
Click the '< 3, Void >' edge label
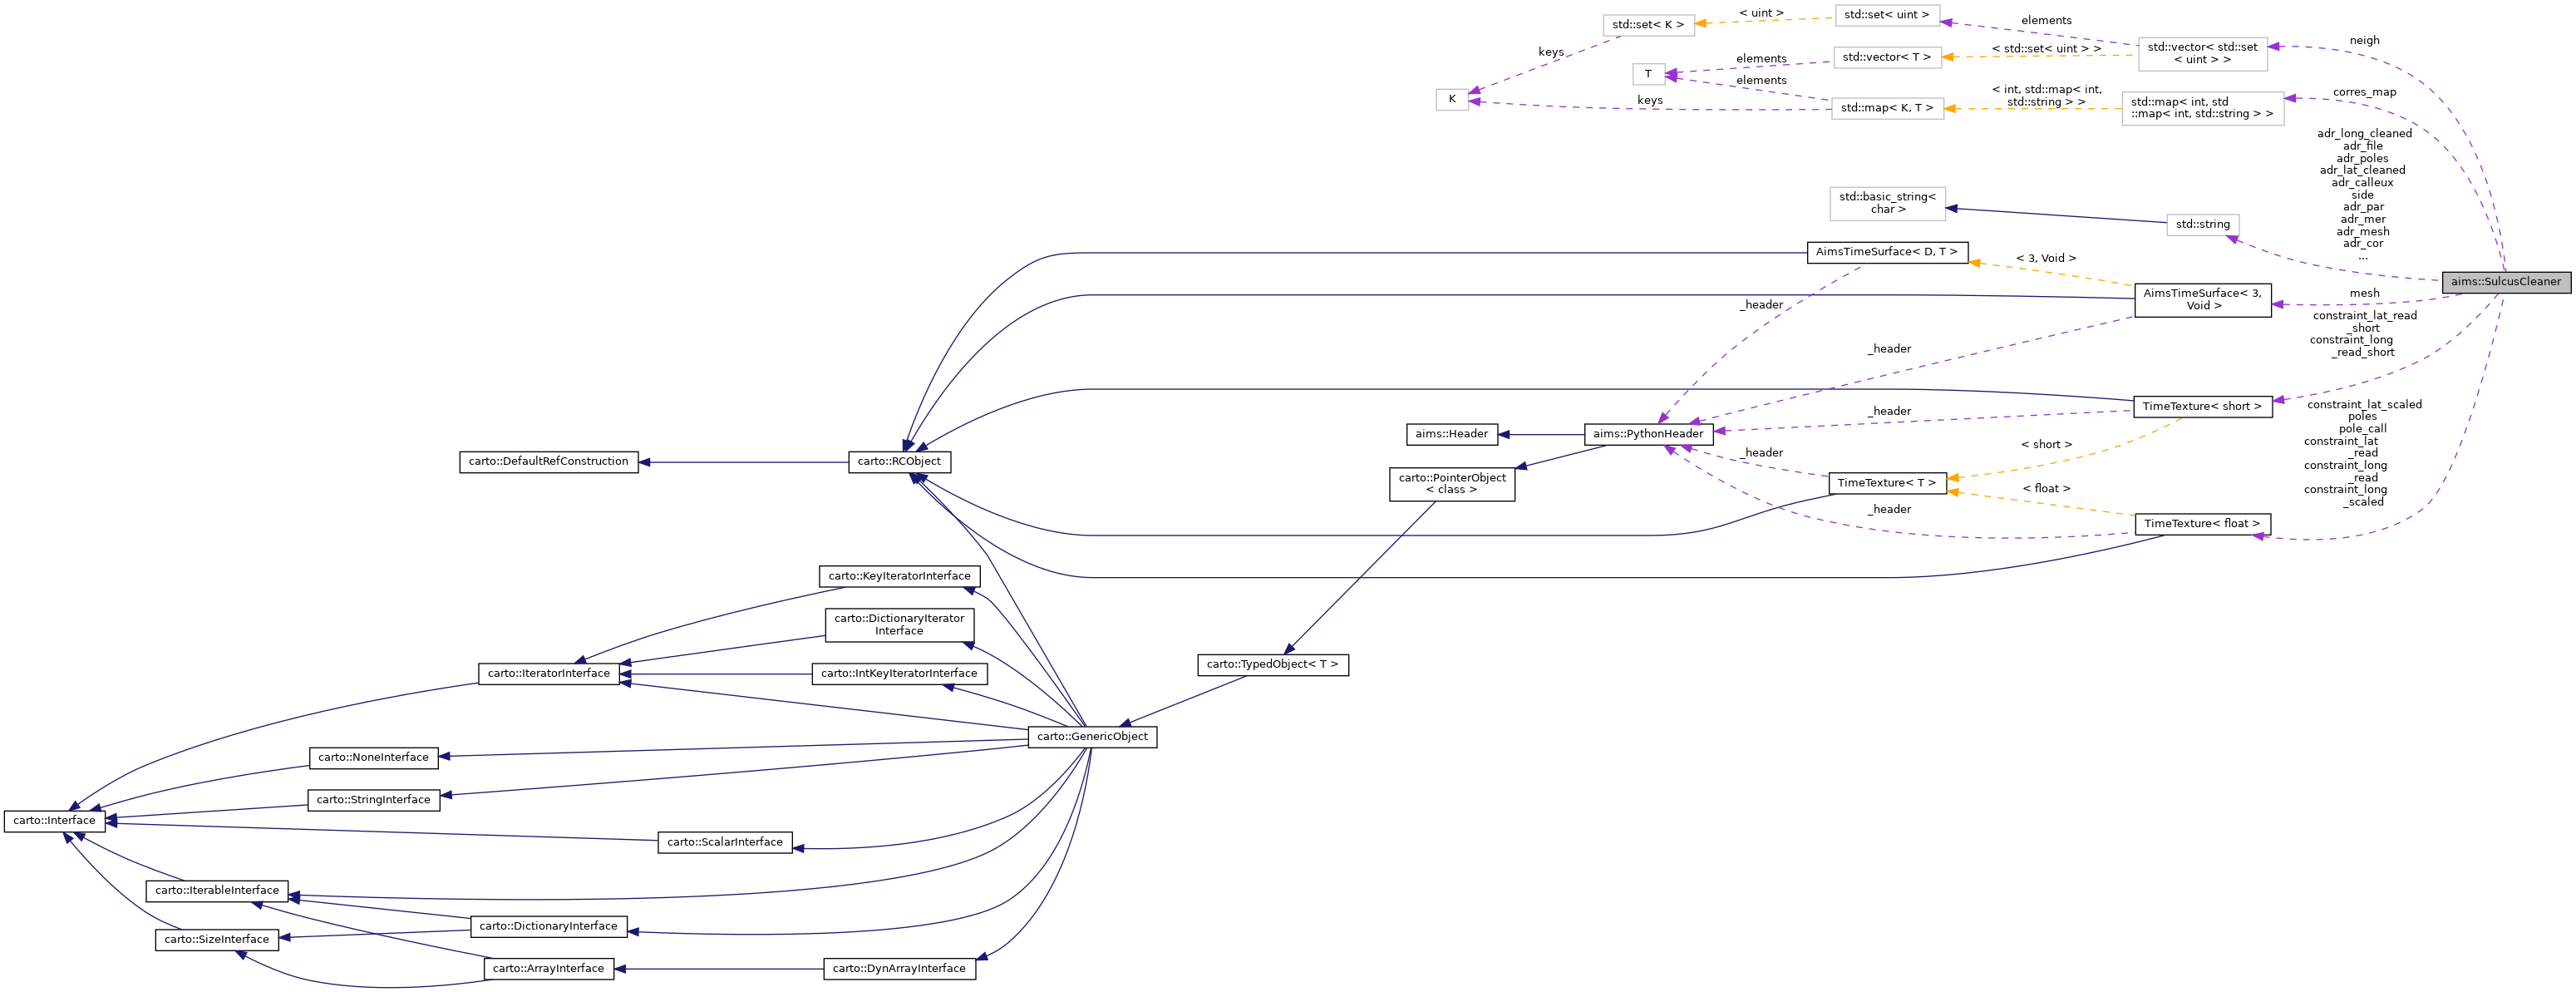pyautogui.click(x=2046, y=259)
